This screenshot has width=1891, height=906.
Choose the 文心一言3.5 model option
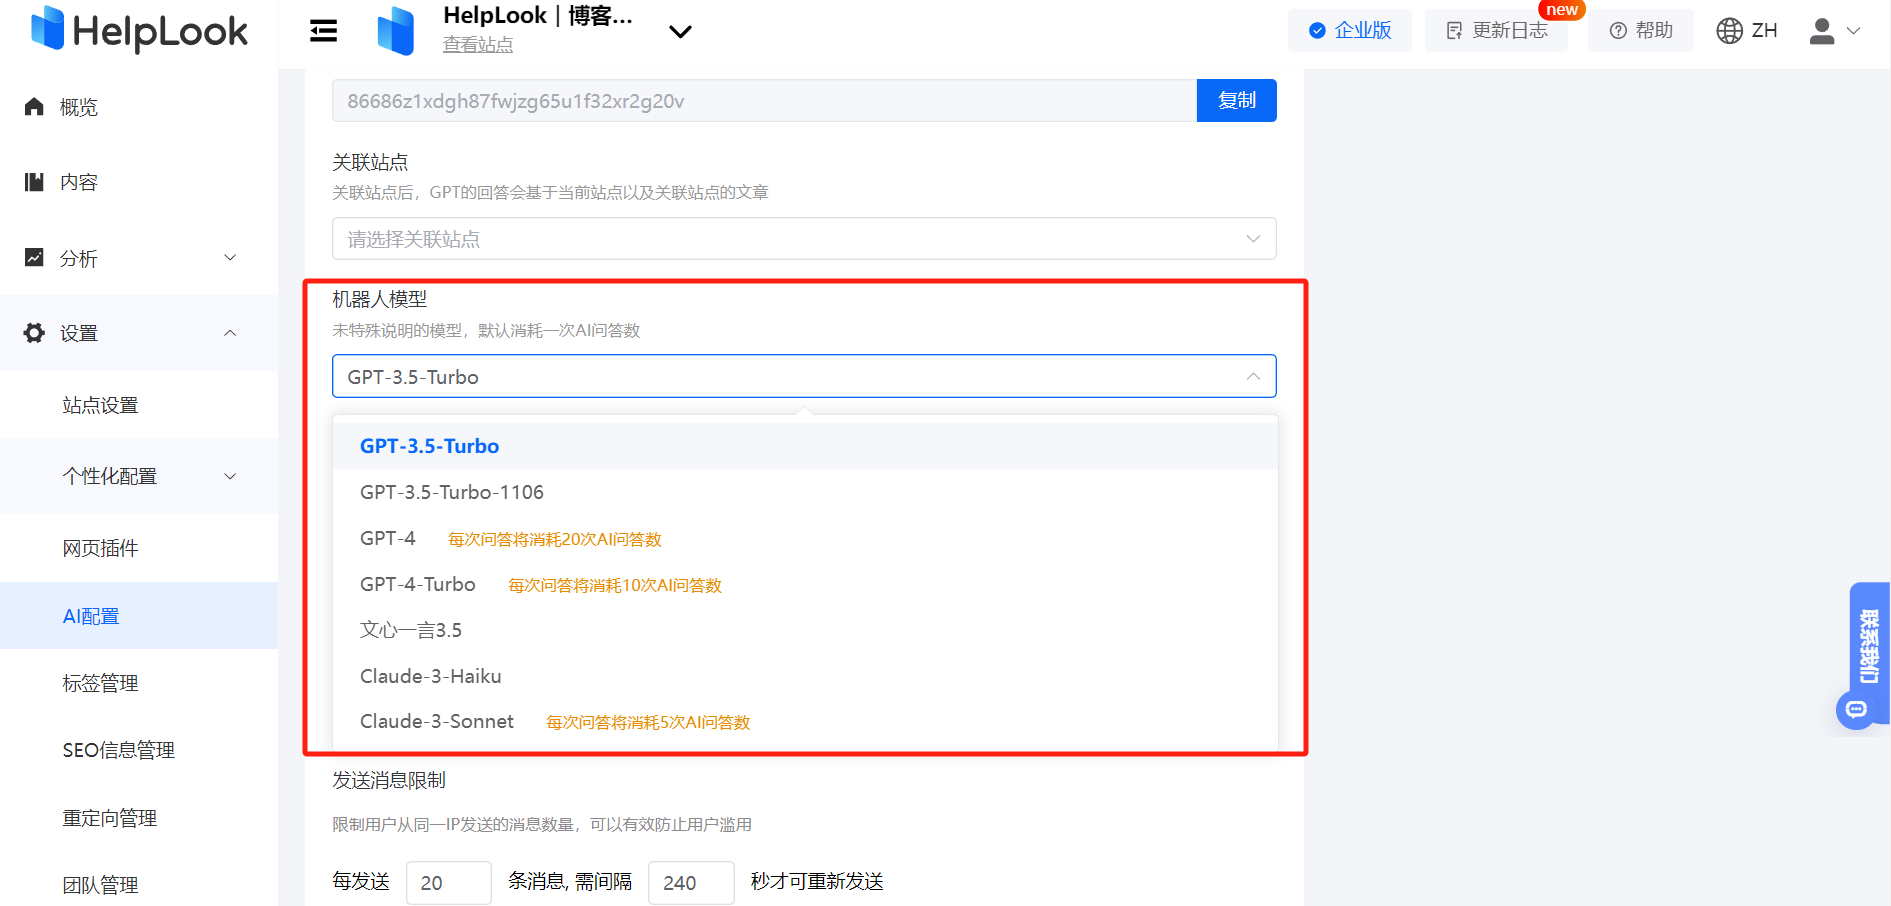tap(805, 630)
